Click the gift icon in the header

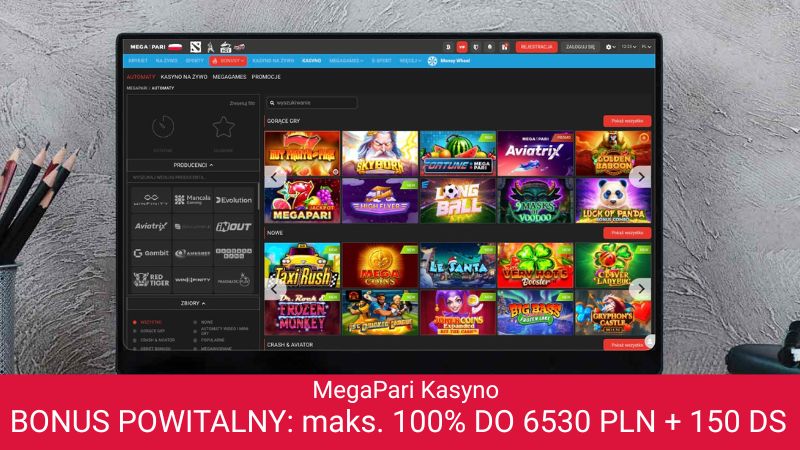pyautogui.click(x=504, y=47)
